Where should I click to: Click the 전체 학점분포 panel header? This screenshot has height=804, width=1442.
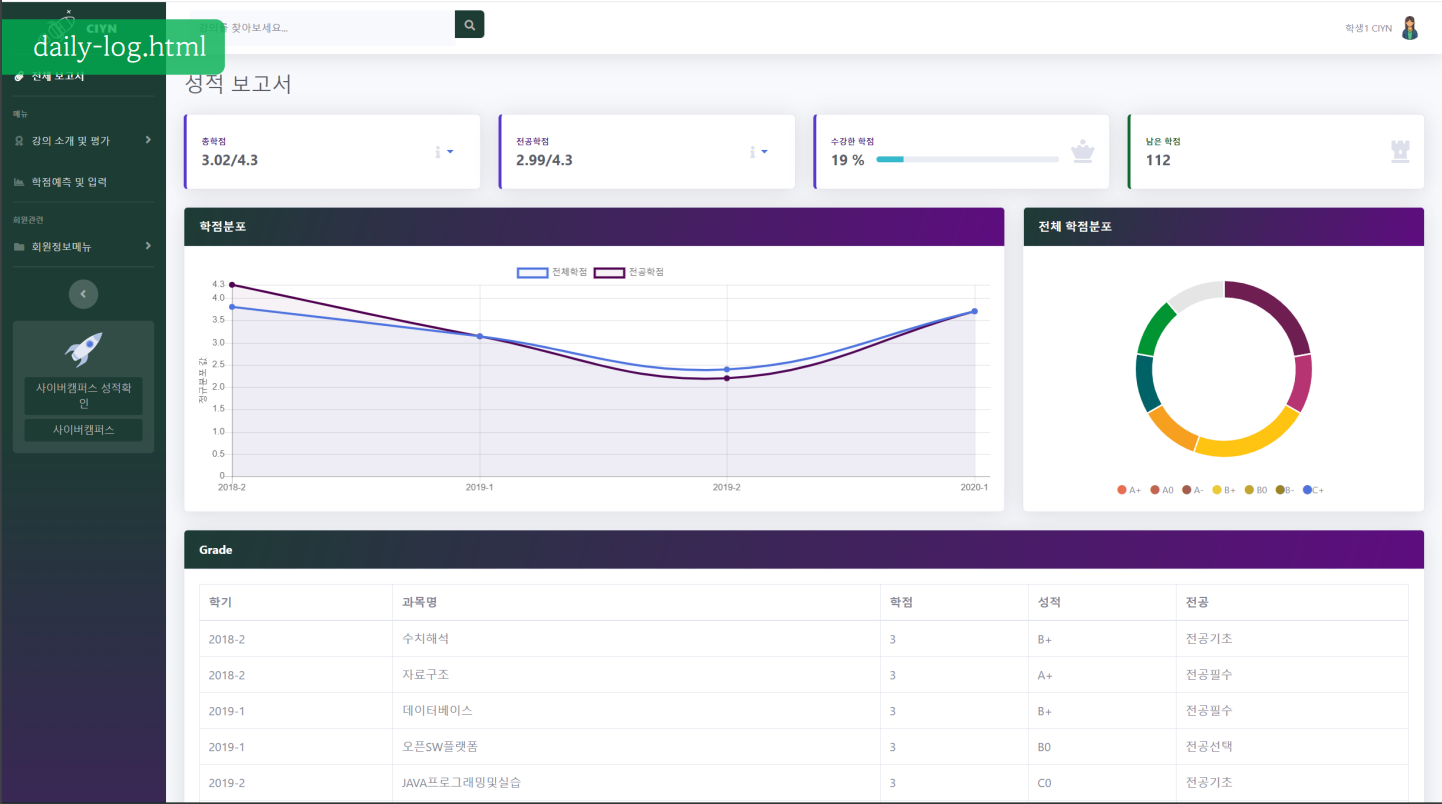1223,227
